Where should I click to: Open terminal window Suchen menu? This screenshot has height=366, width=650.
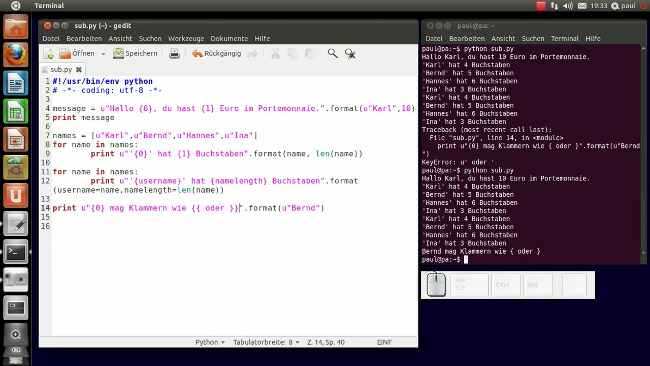coord(533,39)
